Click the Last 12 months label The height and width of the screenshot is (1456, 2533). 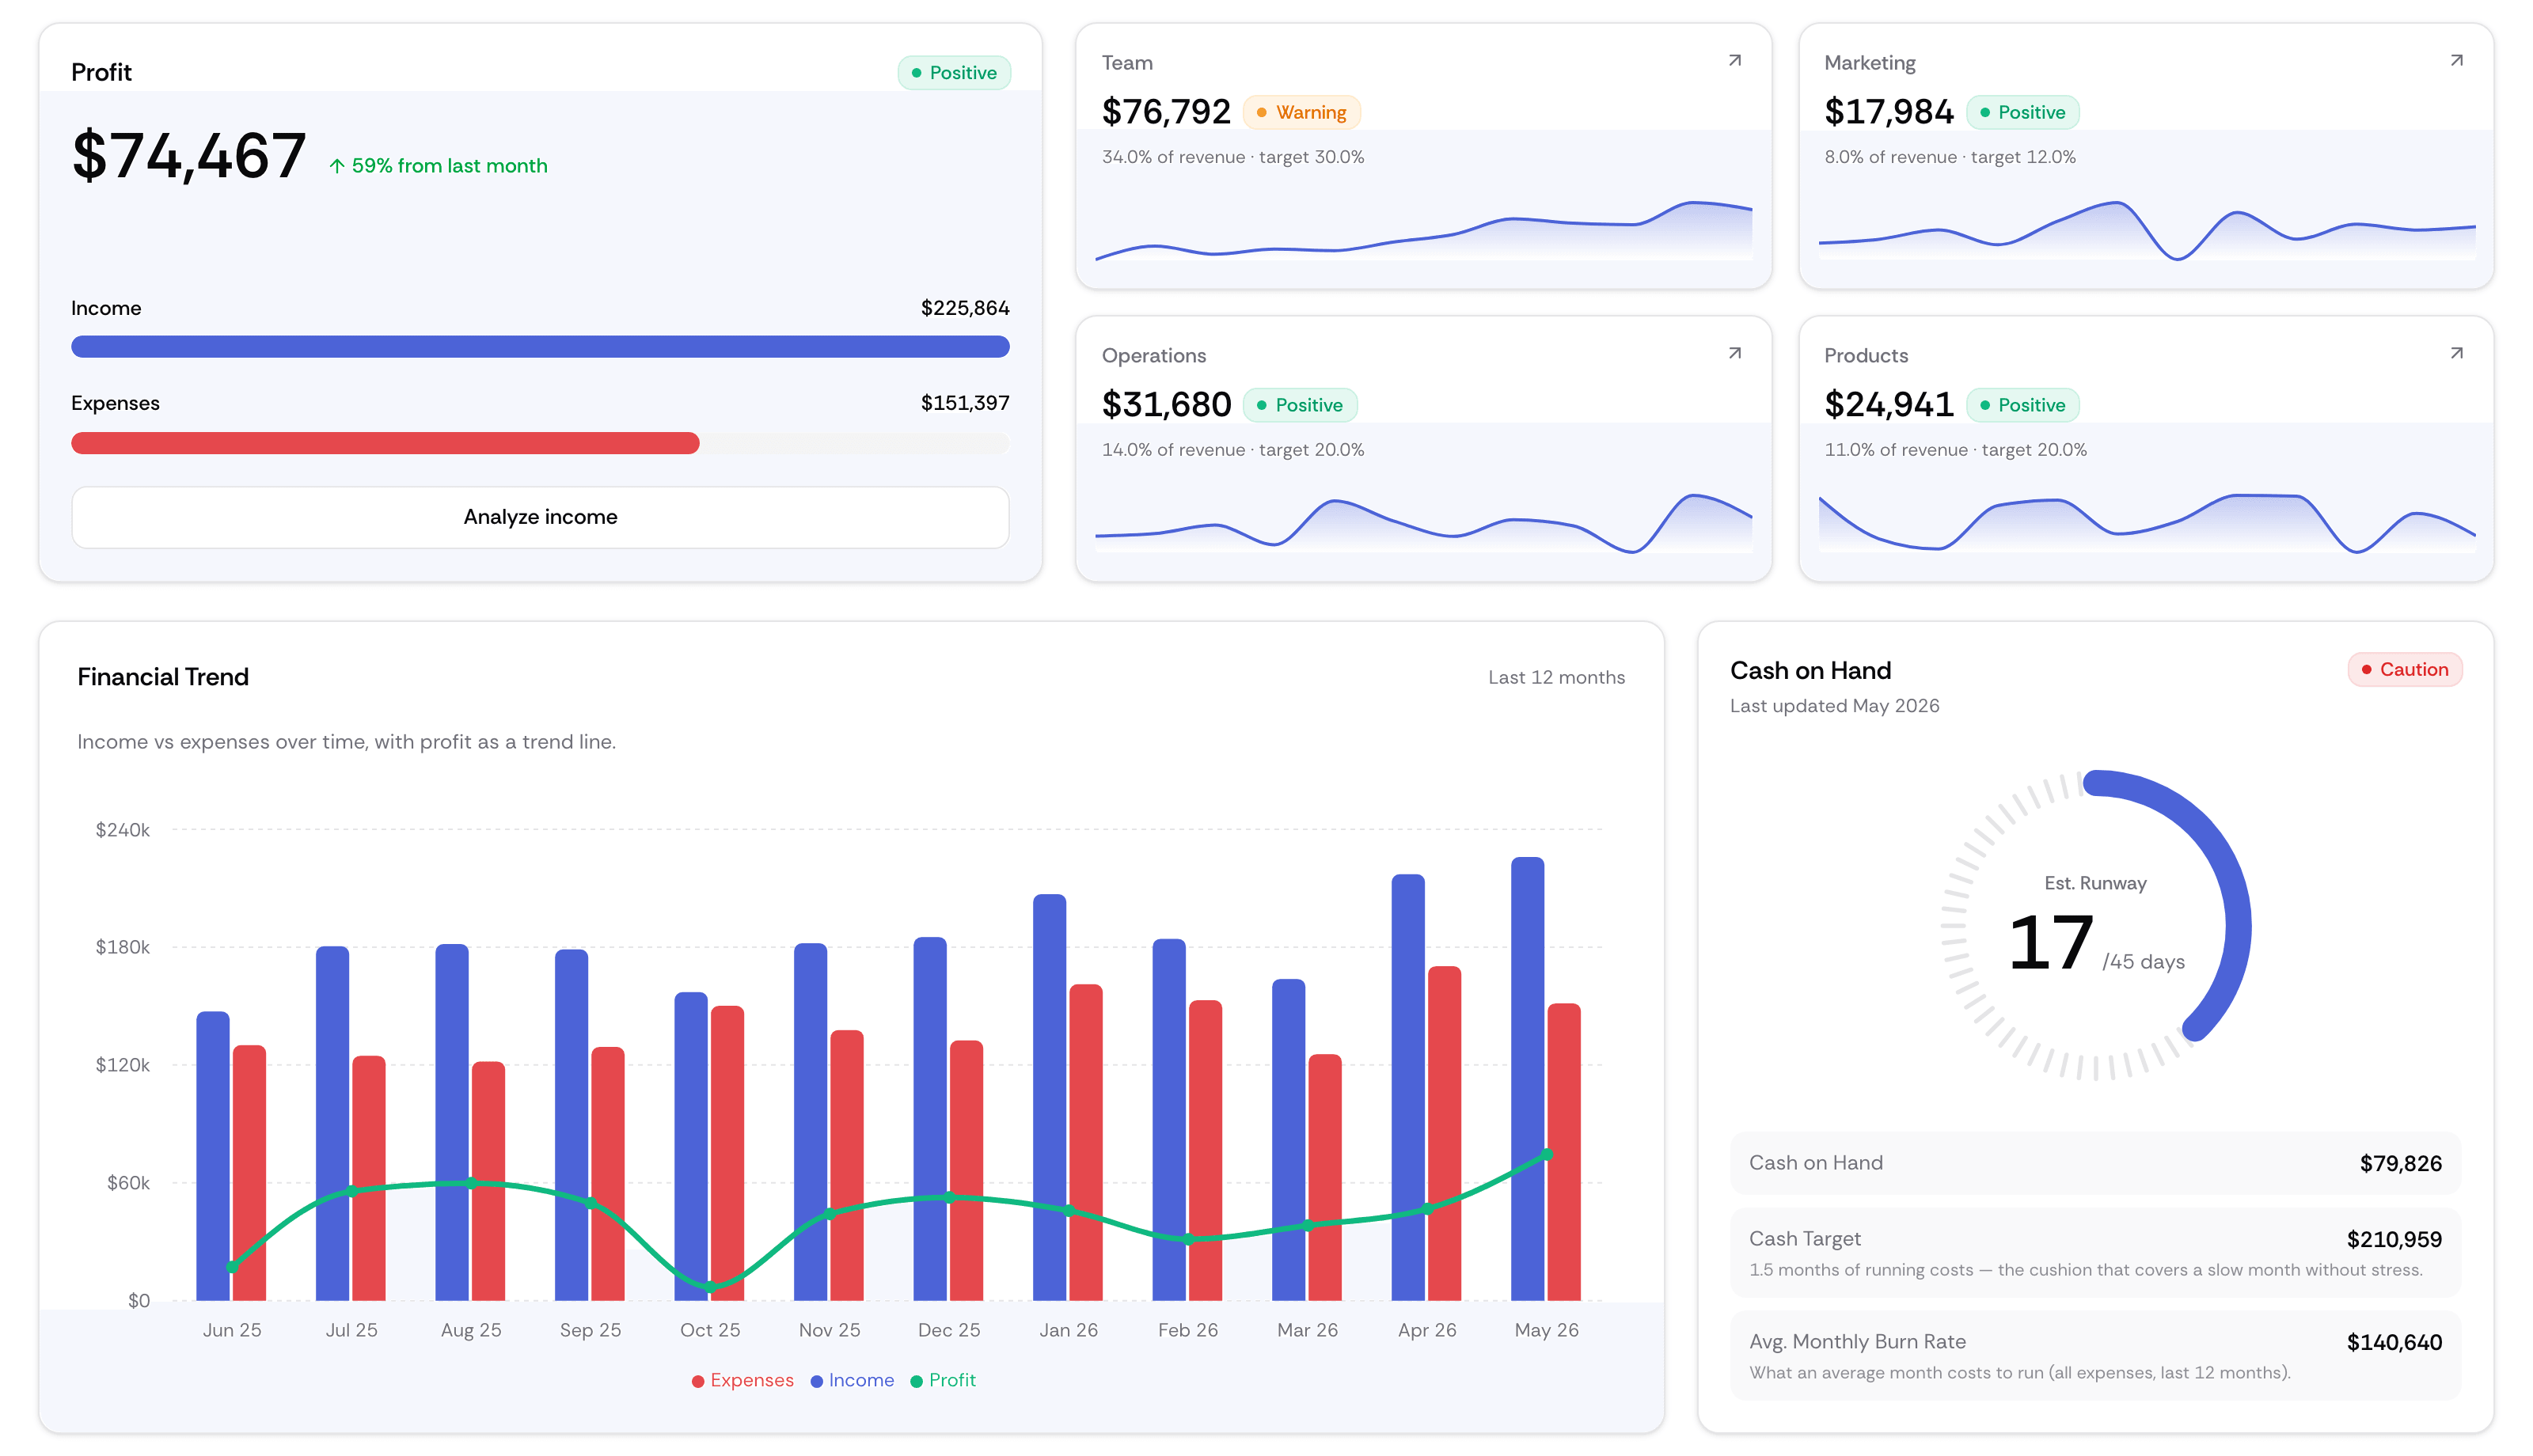[x=1556, y=677]
